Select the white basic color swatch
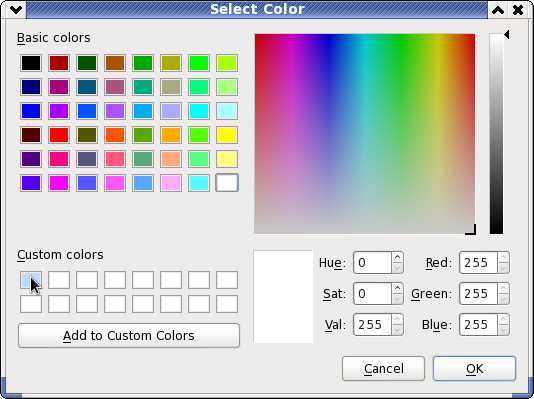 227,183
